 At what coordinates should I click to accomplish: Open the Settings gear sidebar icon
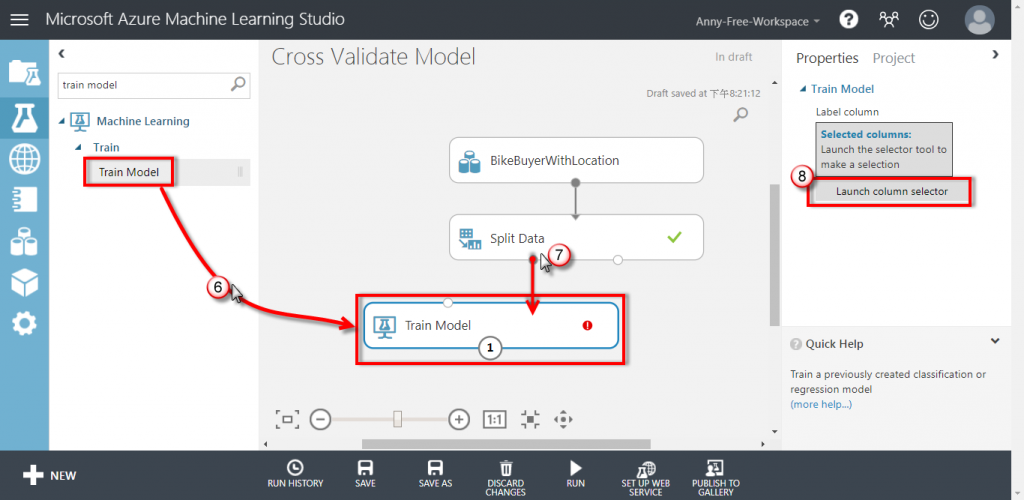coord(24,323)
